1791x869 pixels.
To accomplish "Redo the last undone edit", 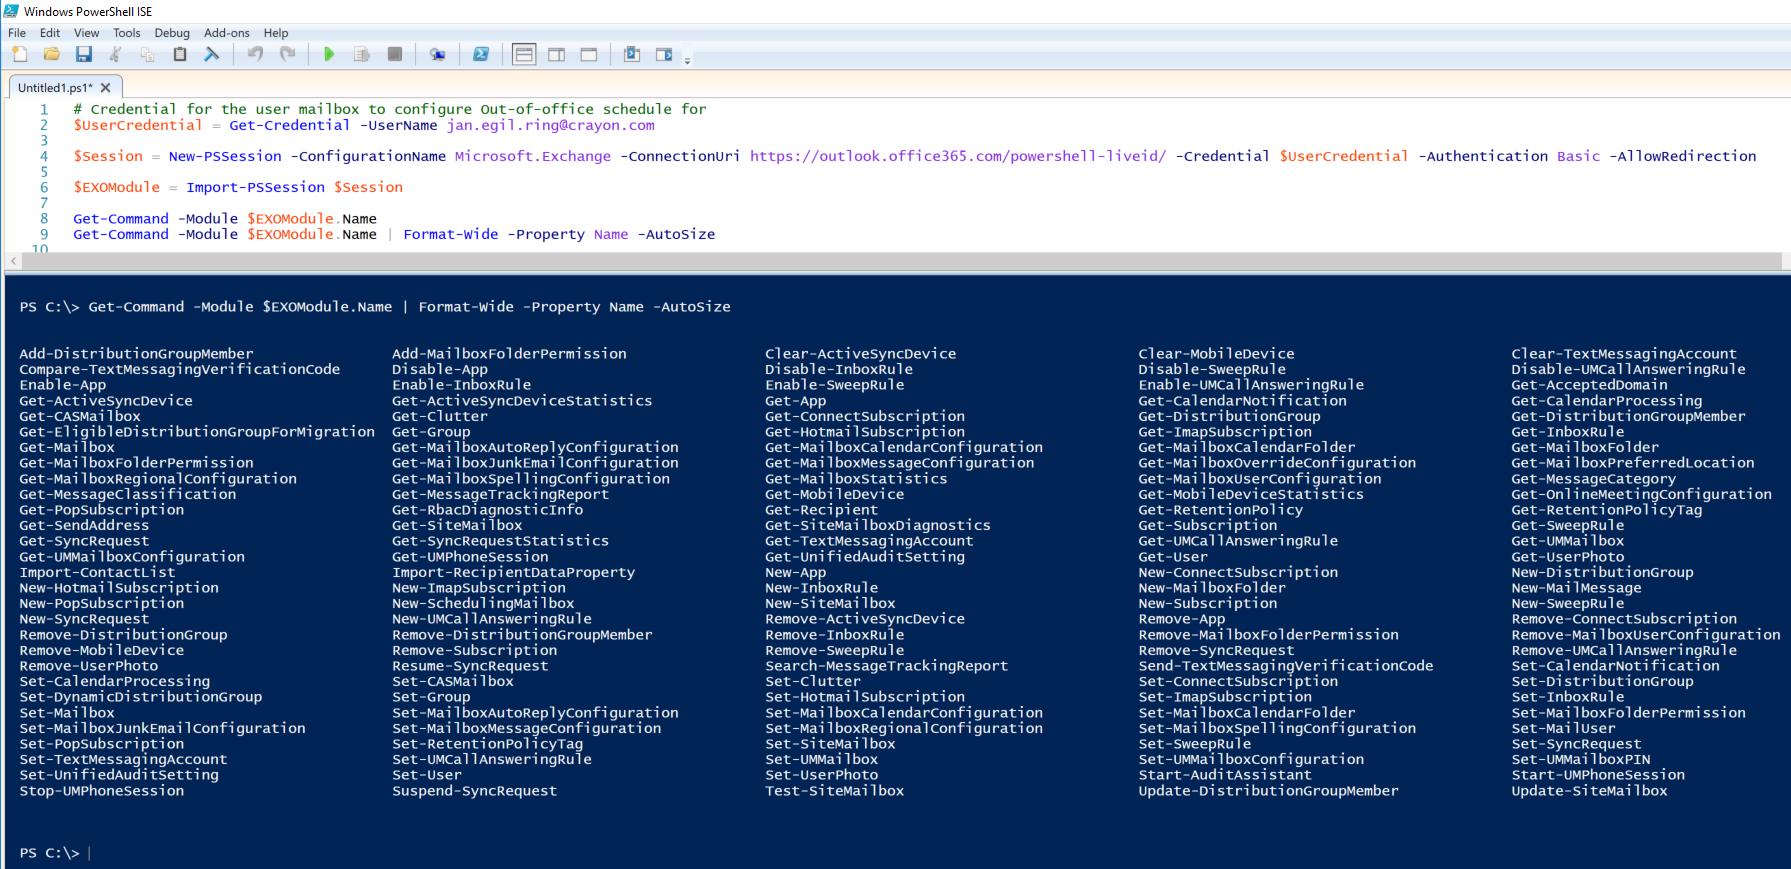I will pos(288,54).
